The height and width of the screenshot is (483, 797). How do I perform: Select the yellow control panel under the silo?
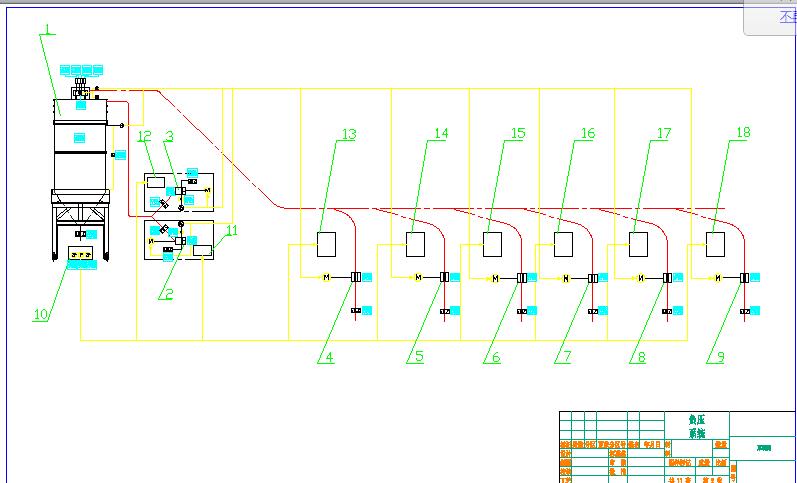81,253
